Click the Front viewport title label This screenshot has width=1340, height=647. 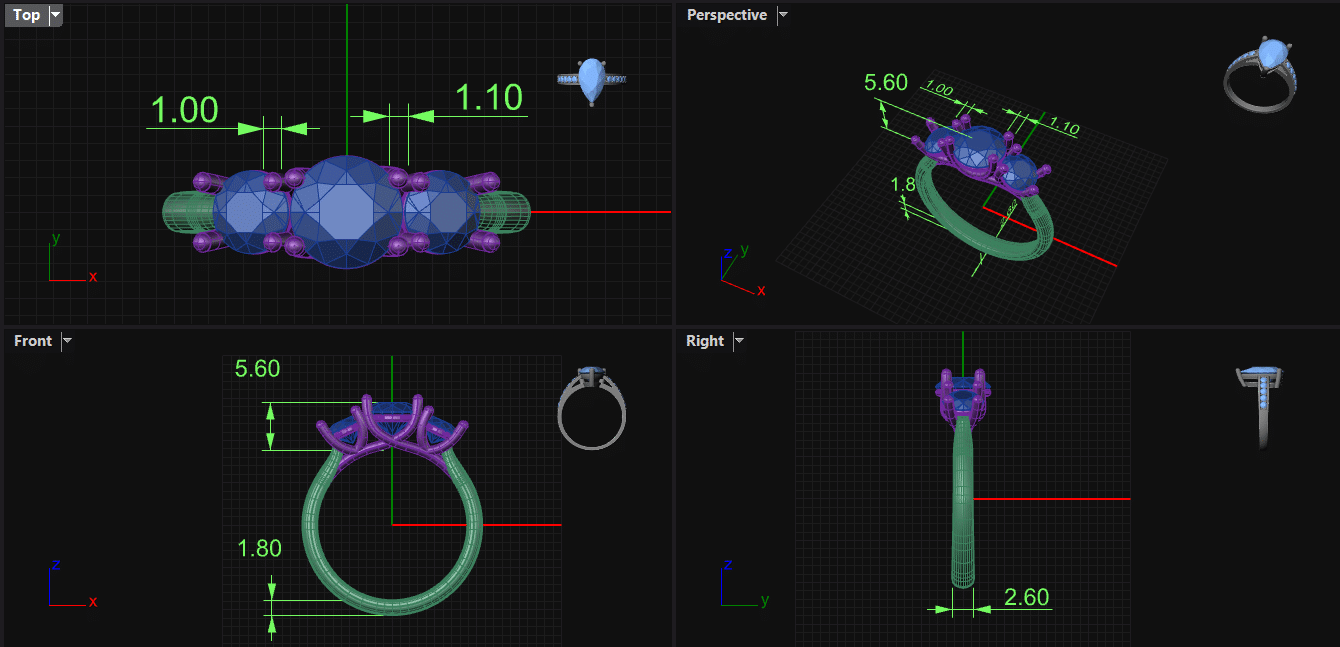click(33, 341)
